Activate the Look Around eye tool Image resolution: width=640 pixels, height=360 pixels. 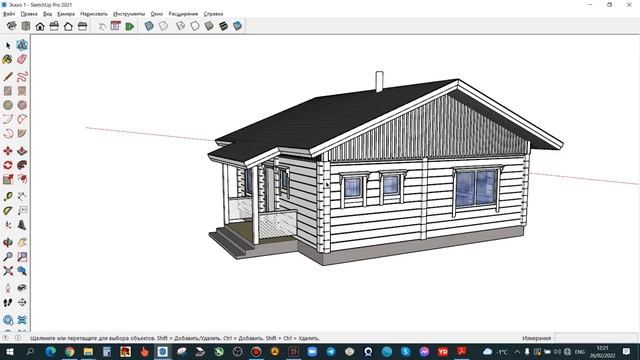pyautogui.click(x=22, y=288)
